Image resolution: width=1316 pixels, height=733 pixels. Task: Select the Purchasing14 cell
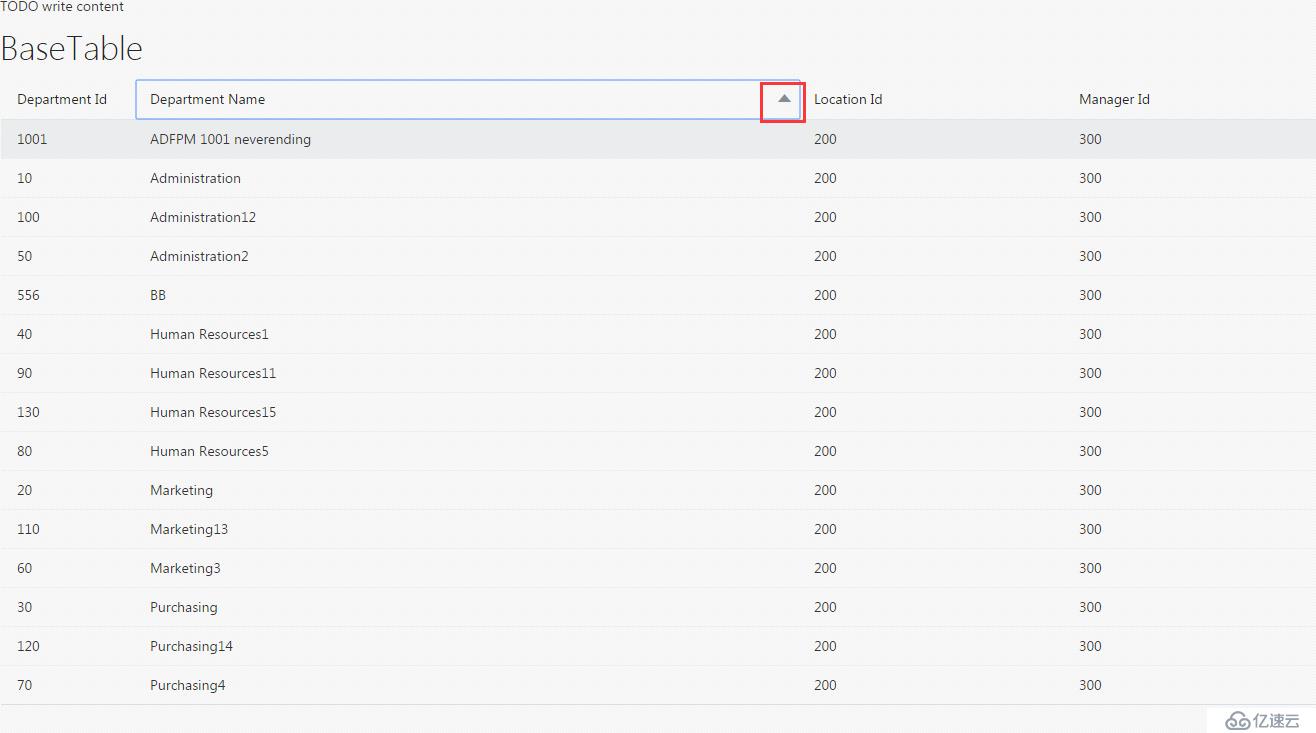[x=191, y=646]
